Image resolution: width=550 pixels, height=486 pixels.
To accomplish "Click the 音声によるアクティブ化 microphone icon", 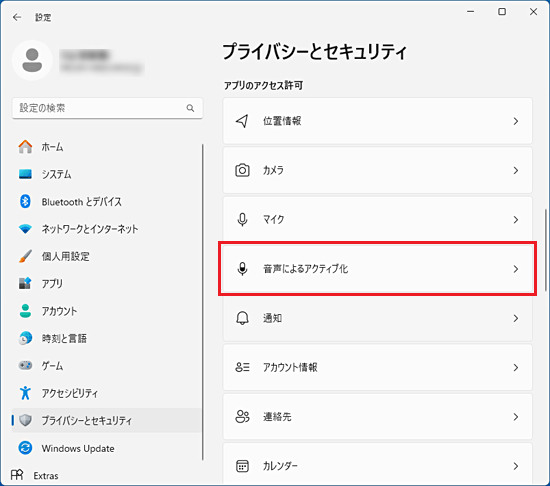I will click(242, 269).
